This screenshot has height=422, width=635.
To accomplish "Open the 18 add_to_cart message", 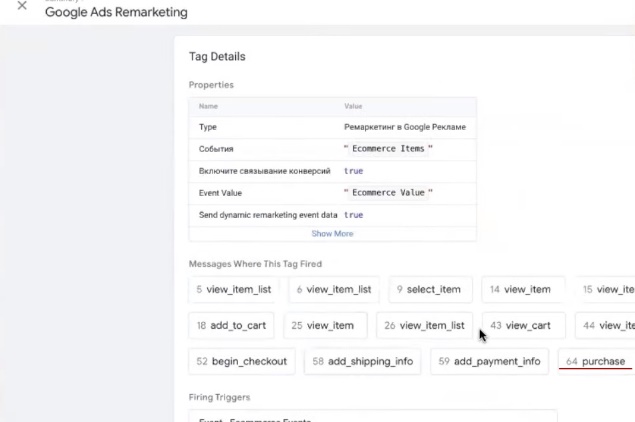I will (x=230, y=326).
